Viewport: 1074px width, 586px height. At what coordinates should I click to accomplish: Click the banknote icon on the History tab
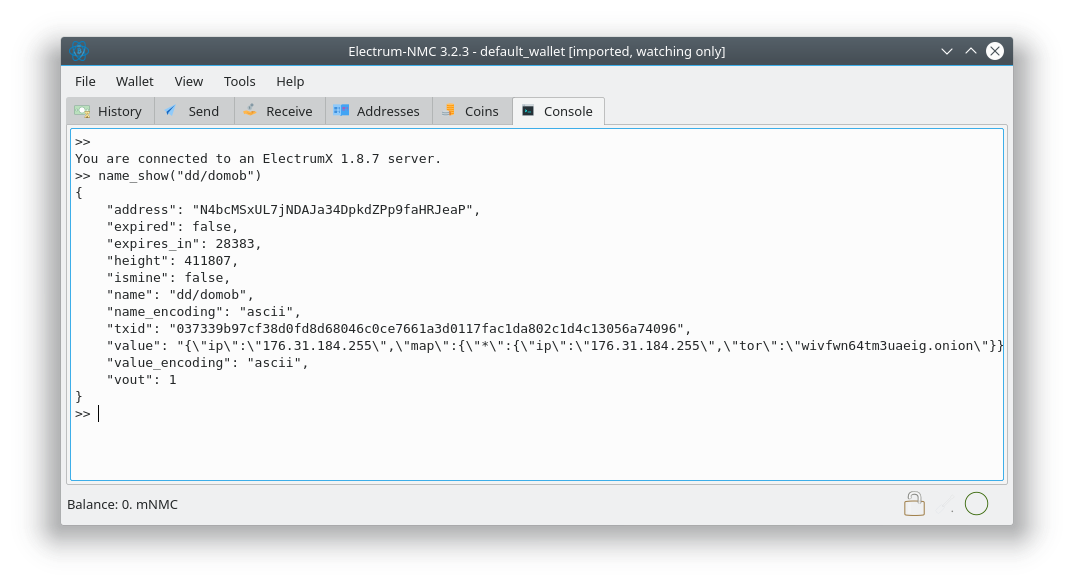click(x=85, y=110)
